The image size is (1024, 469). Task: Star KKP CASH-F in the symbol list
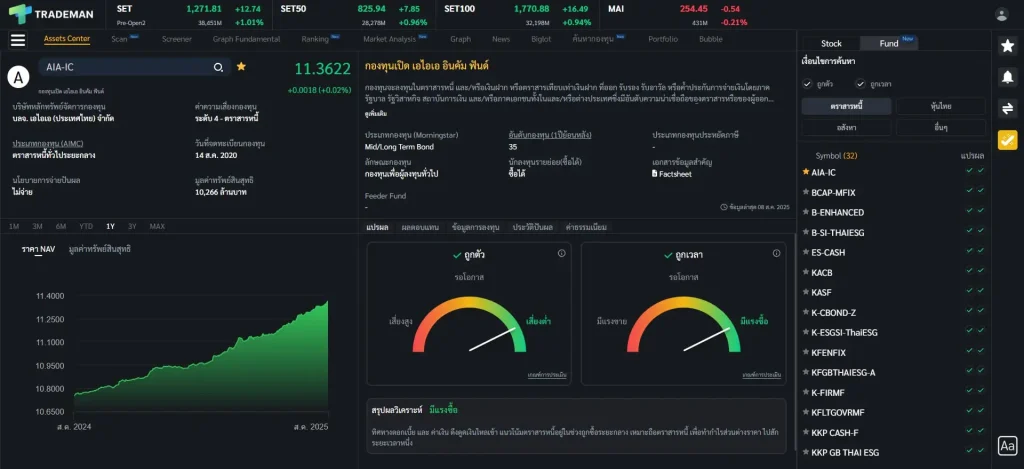point(806,432)
